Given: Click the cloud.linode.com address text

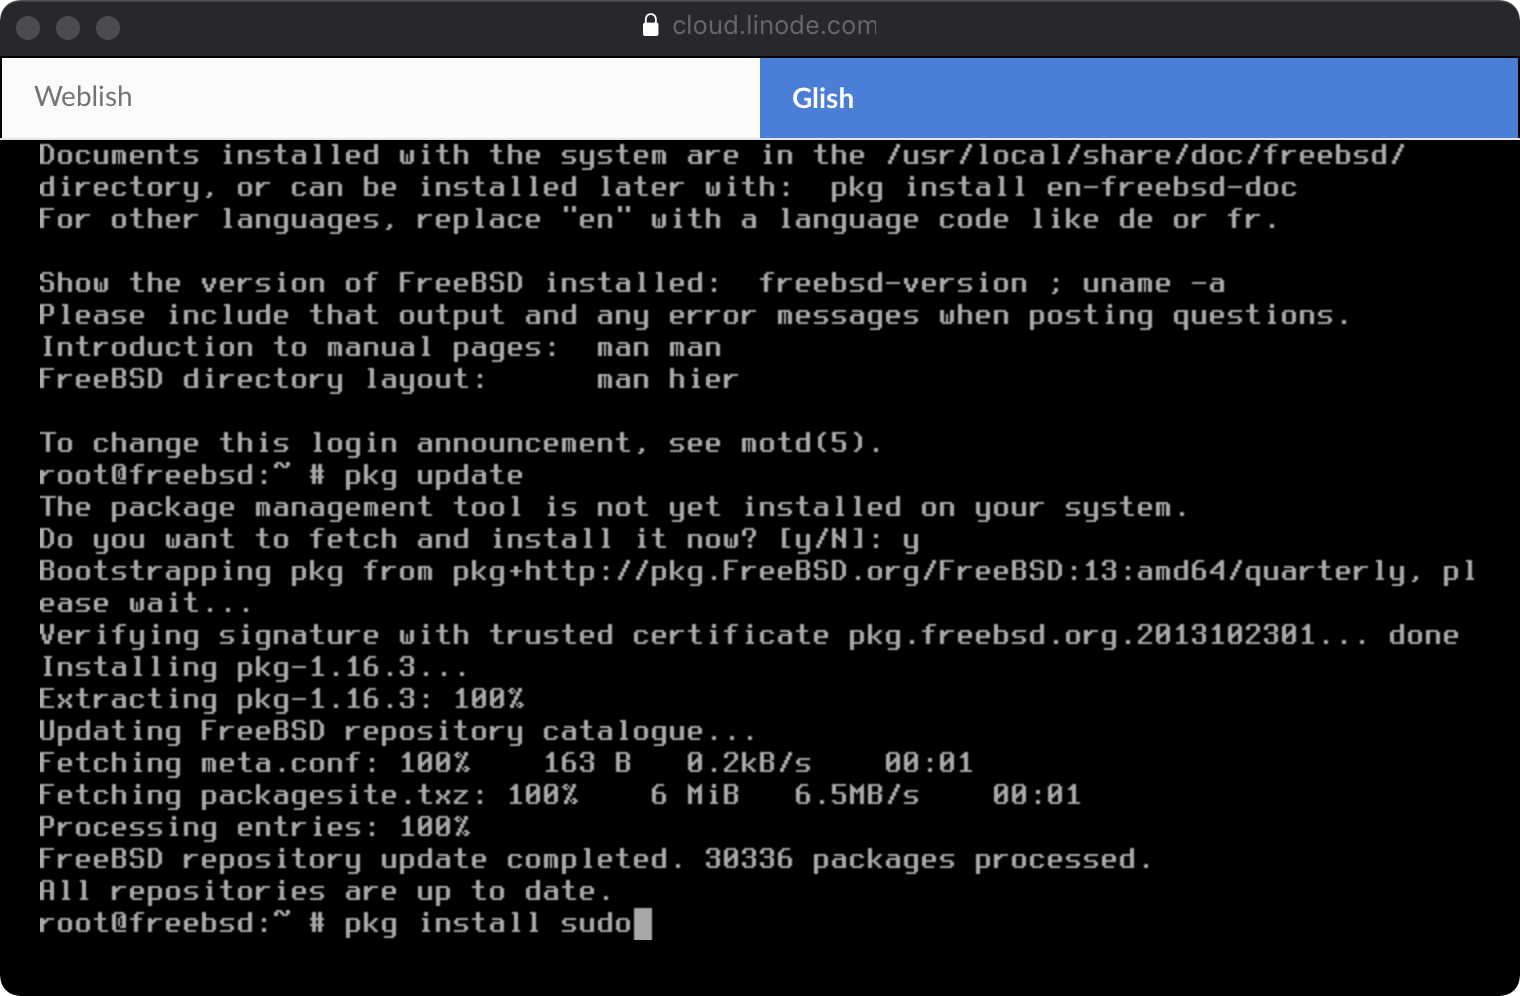Looking at the screenshot, I should pyautogui.click(x=774, y=25).
